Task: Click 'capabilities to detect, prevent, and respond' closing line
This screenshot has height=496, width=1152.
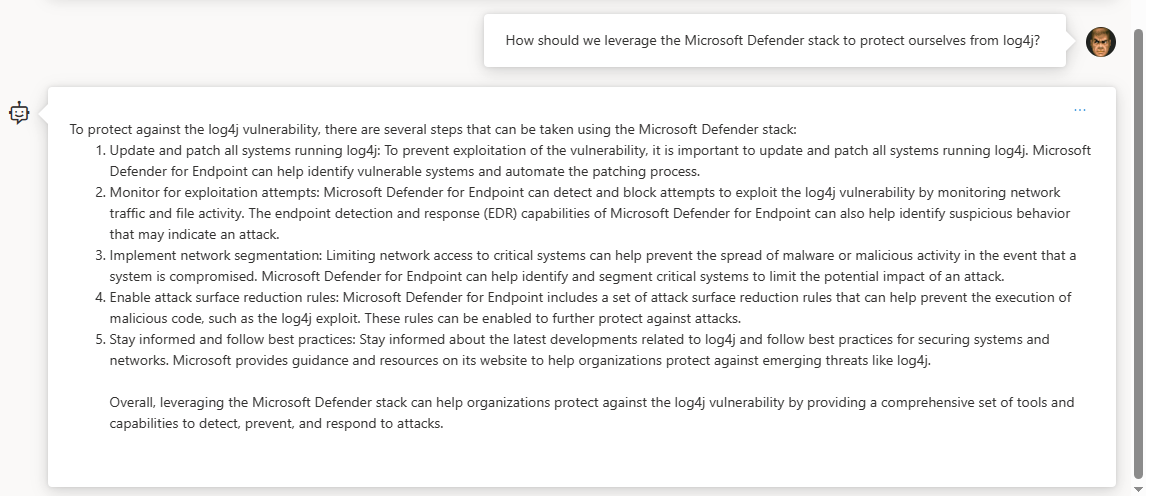Action: (276, 424)
